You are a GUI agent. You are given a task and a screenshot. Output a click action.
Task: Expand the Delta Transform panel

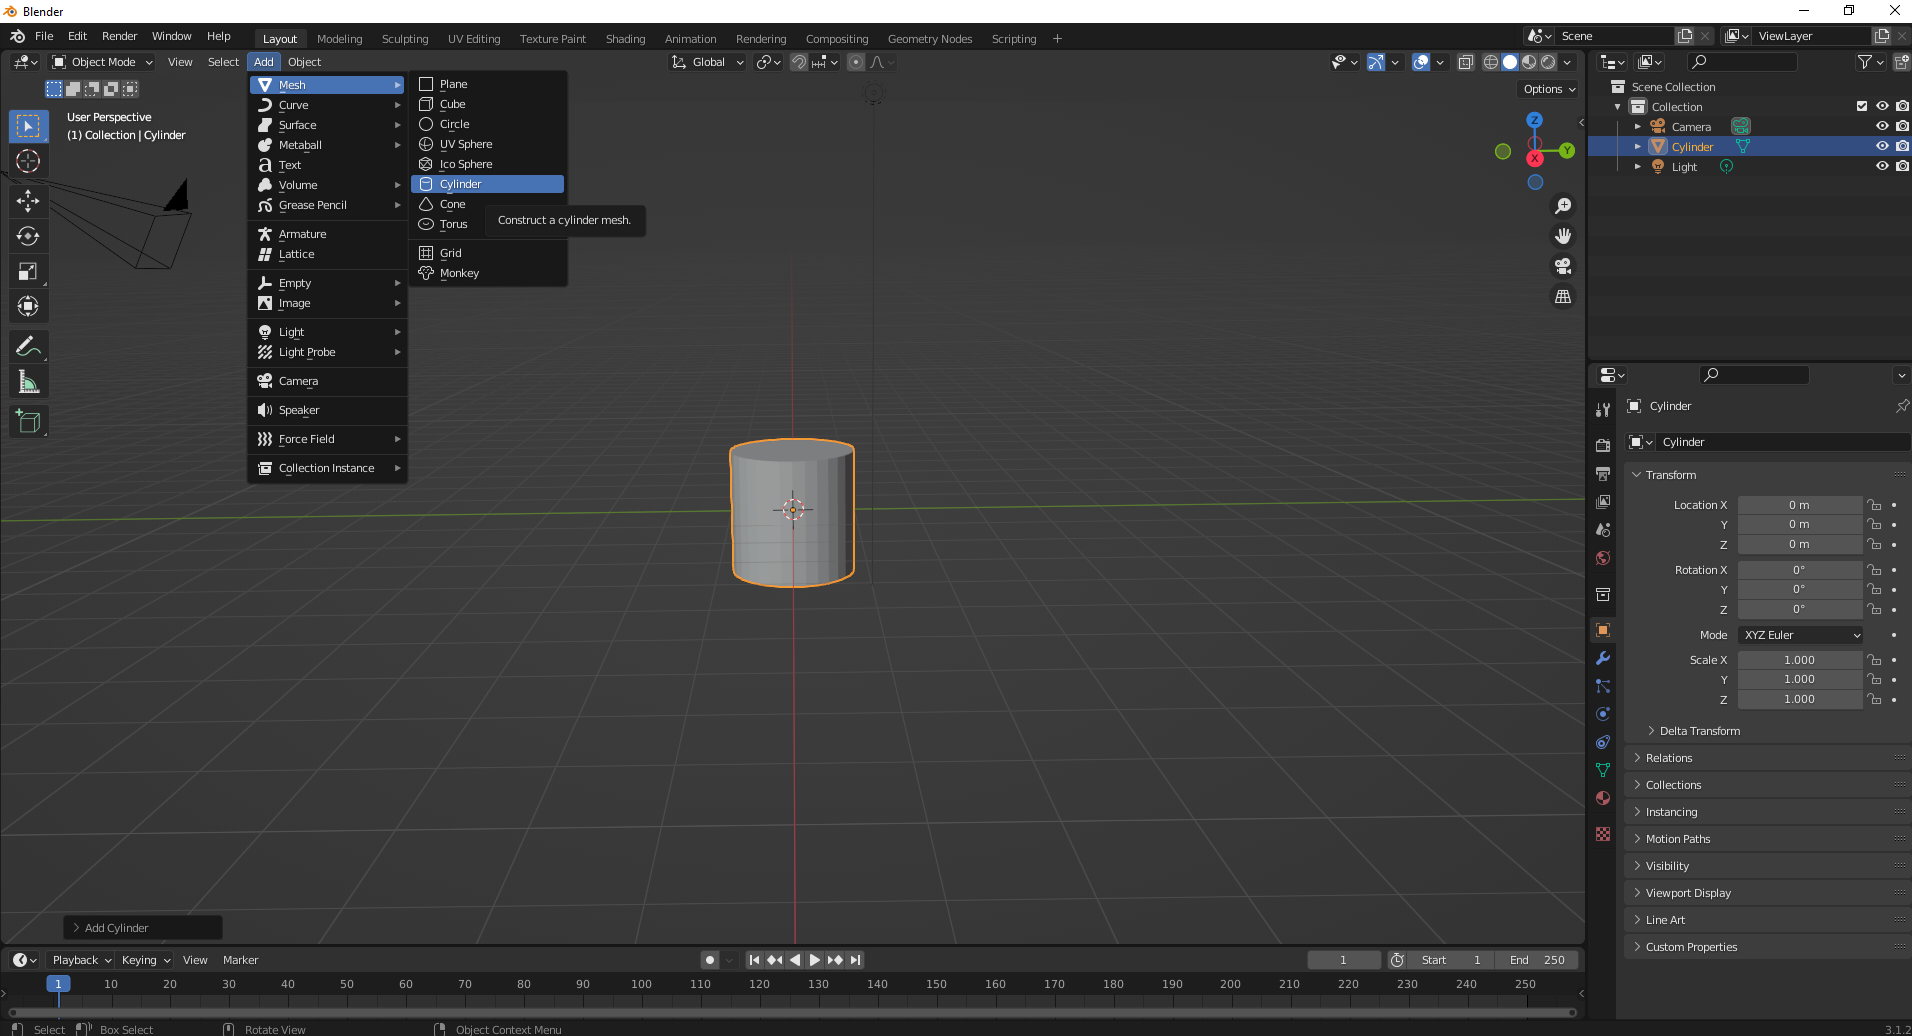tap(1699, 731)
